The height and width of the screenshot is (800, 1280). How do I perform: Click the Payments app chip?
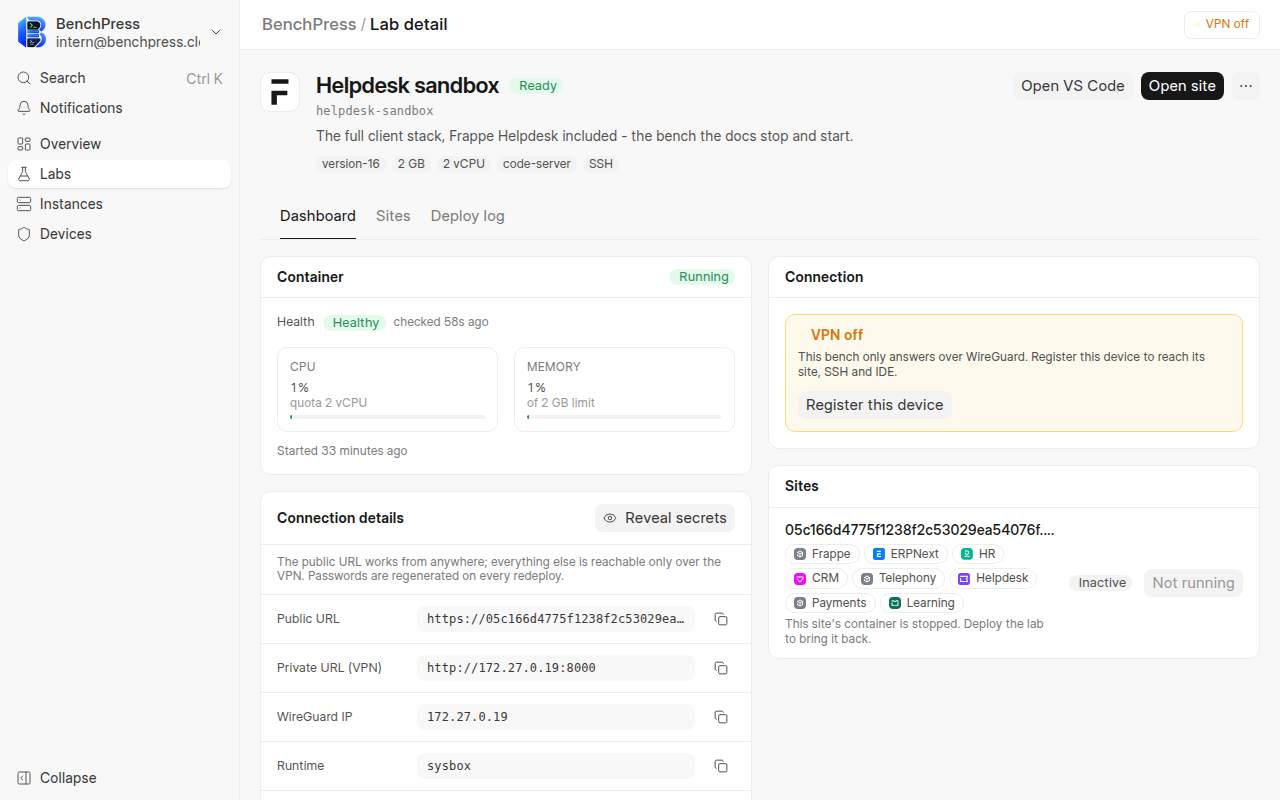830,603
